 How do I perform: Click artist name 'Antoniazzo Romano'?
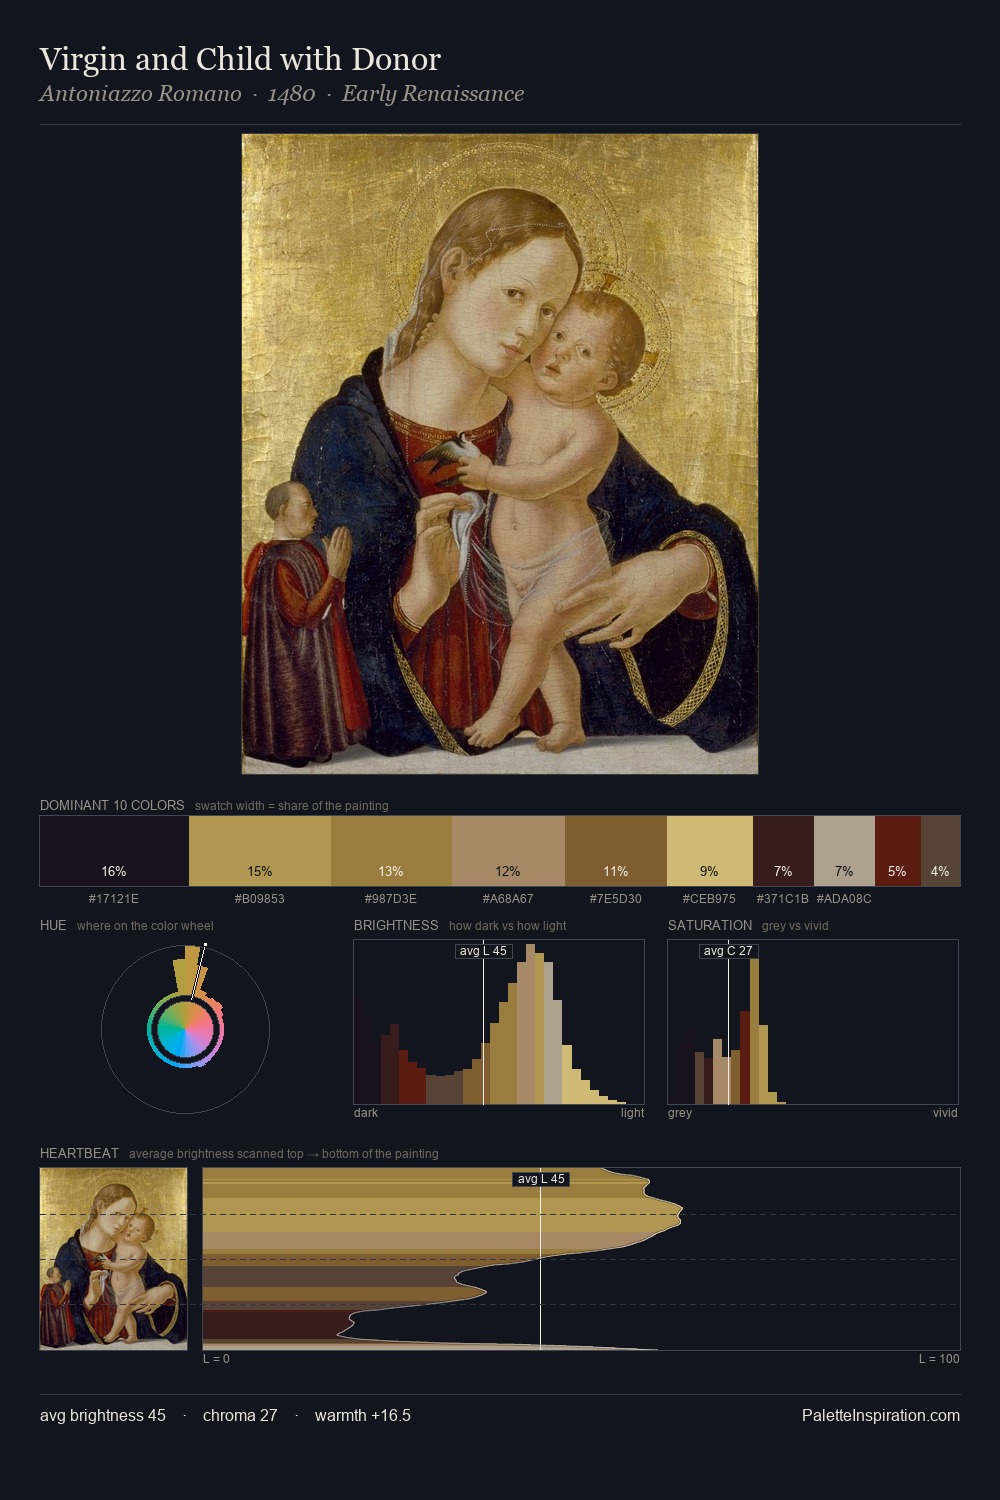point(140,94)
